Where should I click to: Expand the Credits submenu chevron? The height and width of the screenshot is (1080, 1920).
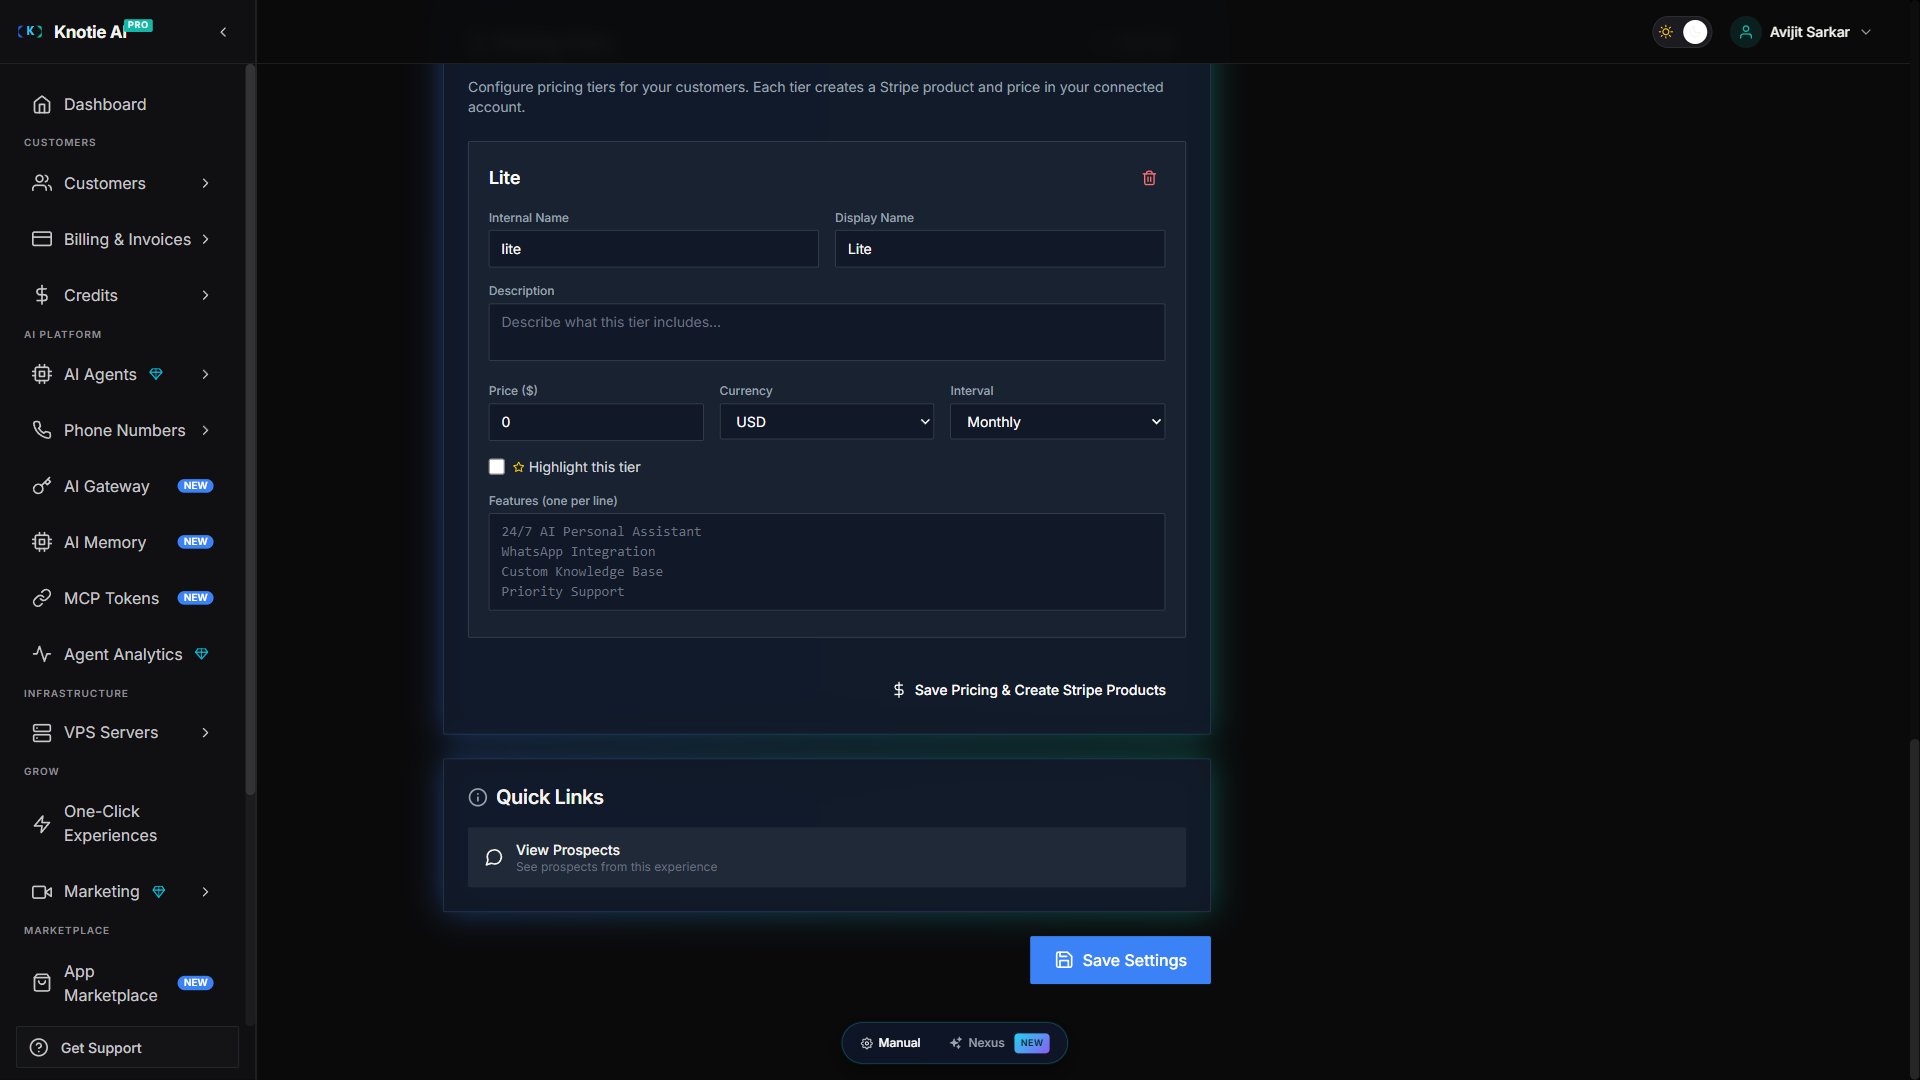pyautogui.click(x=206, y=295)
